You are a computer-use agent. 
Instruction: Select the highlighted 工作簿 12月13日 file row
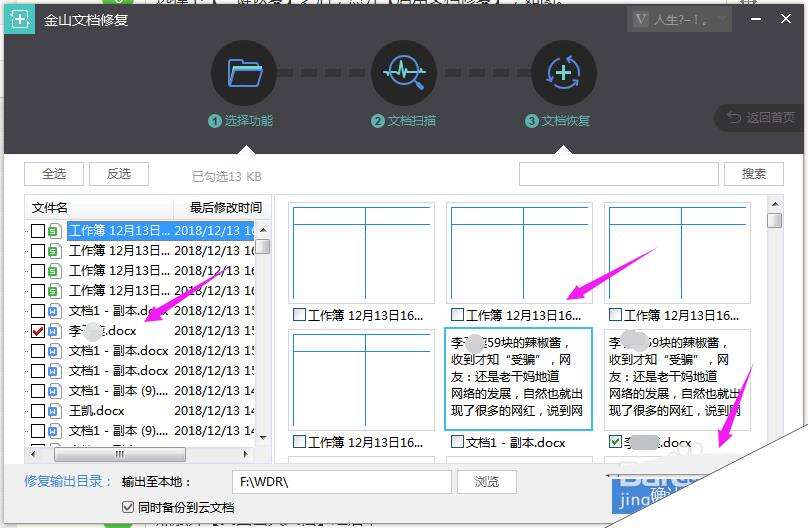pyautogui.click(x=161, y=231)
